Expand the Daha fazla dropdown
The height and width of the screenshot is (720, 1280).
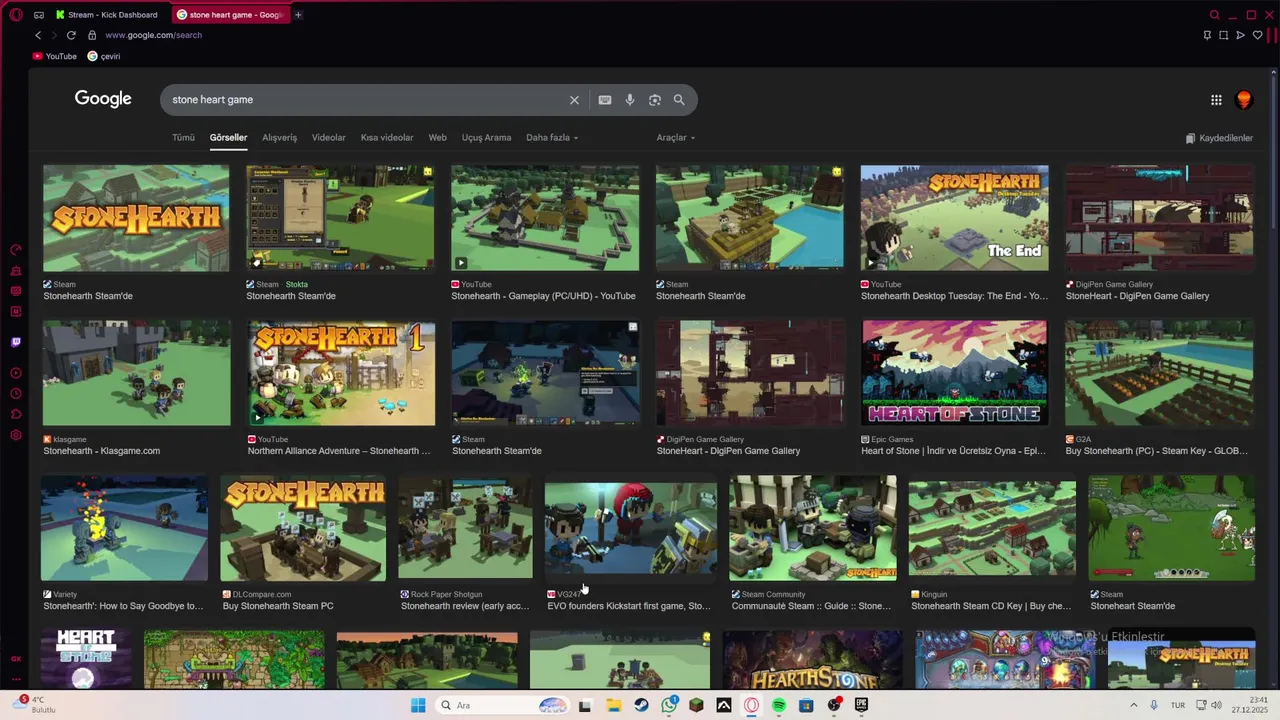[552, 138]
